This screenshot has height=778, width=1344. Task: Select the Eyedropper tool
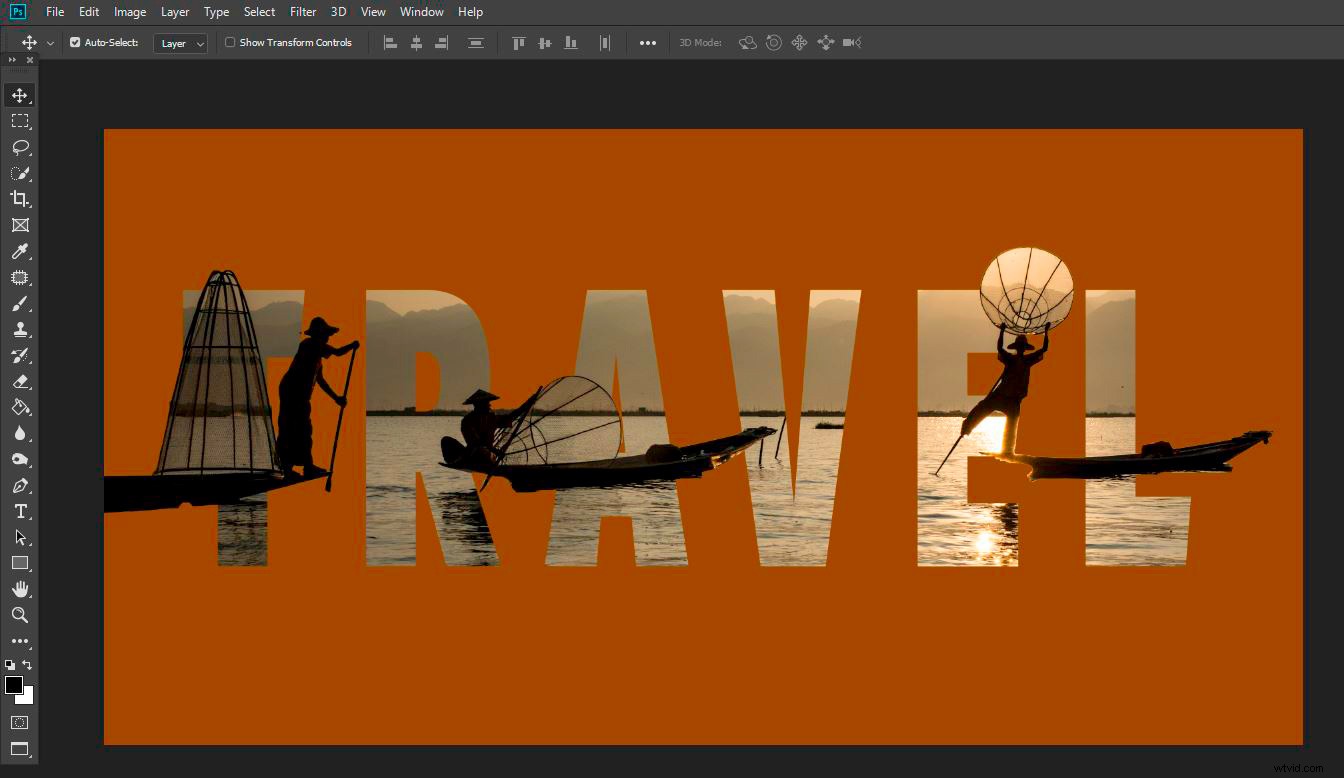point(20,251)
